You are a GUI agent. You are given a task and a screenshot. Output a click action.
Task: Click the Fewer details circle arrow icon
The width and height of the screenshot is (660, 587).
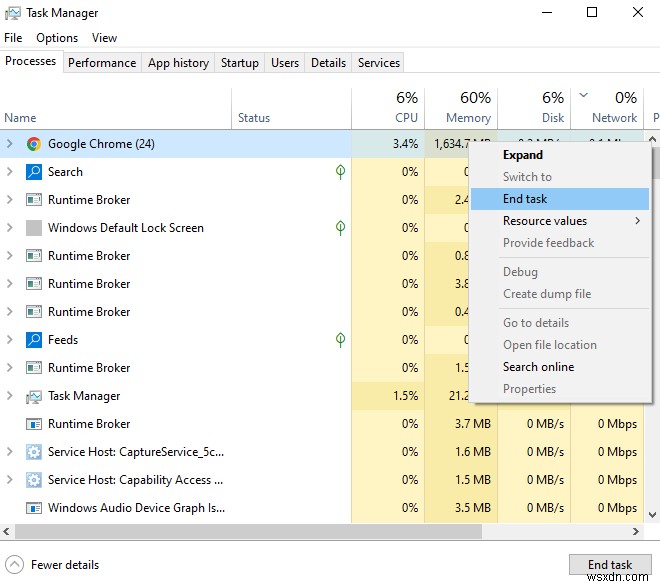pos(15,565)
